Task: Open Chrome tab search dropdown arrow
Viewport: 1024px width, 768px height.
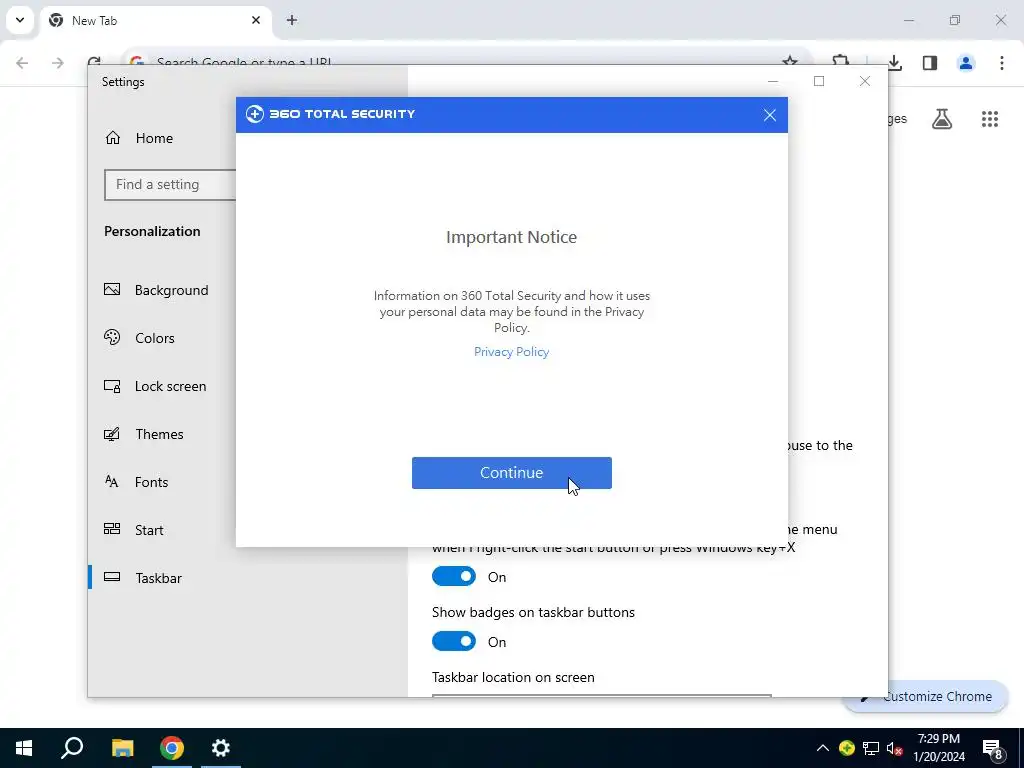Action: pos(20,20)
